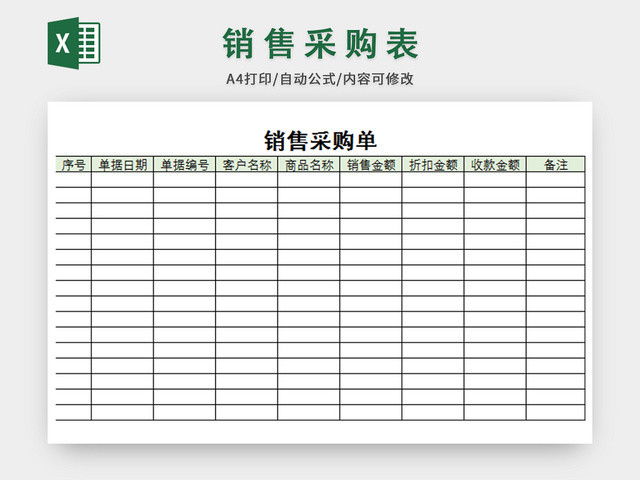Click first empty cell under 备注
This screenshot has width=640, height=480.
tap(556, 180)
